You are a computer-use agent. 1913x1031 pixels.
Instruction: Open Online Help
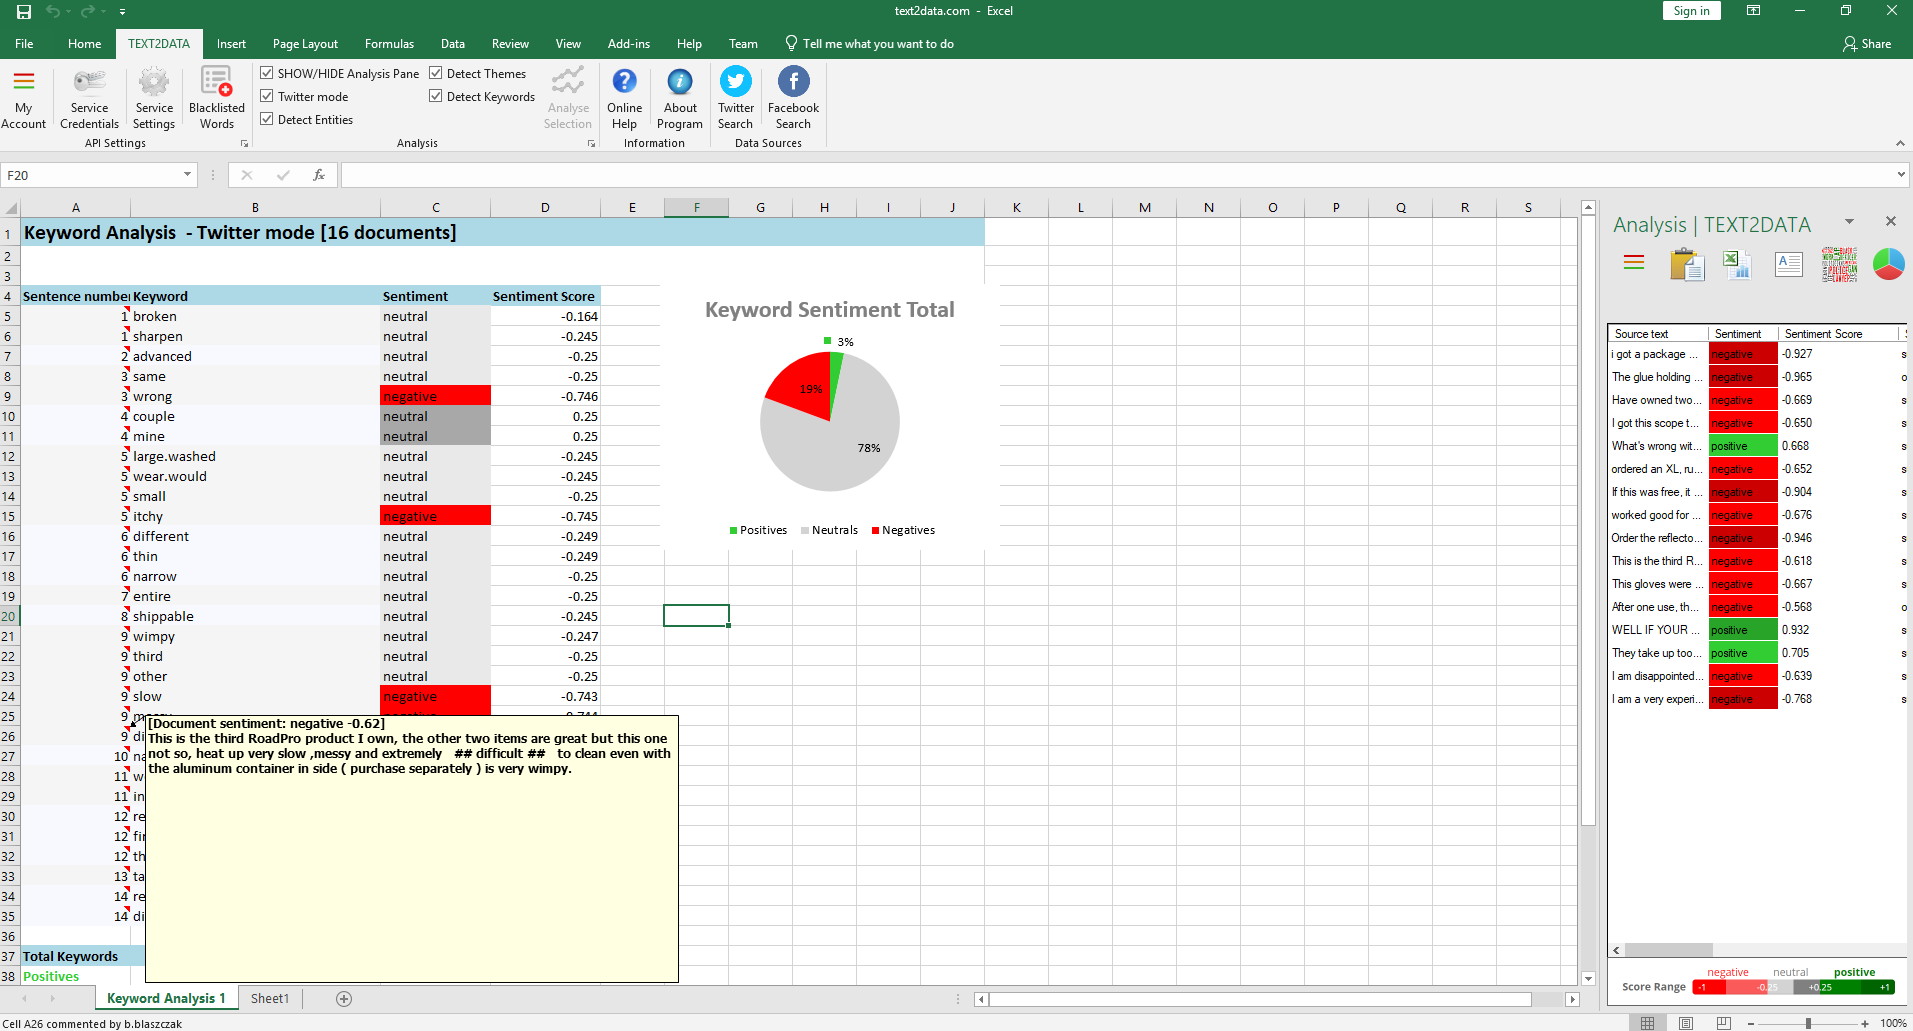[624, 98]
